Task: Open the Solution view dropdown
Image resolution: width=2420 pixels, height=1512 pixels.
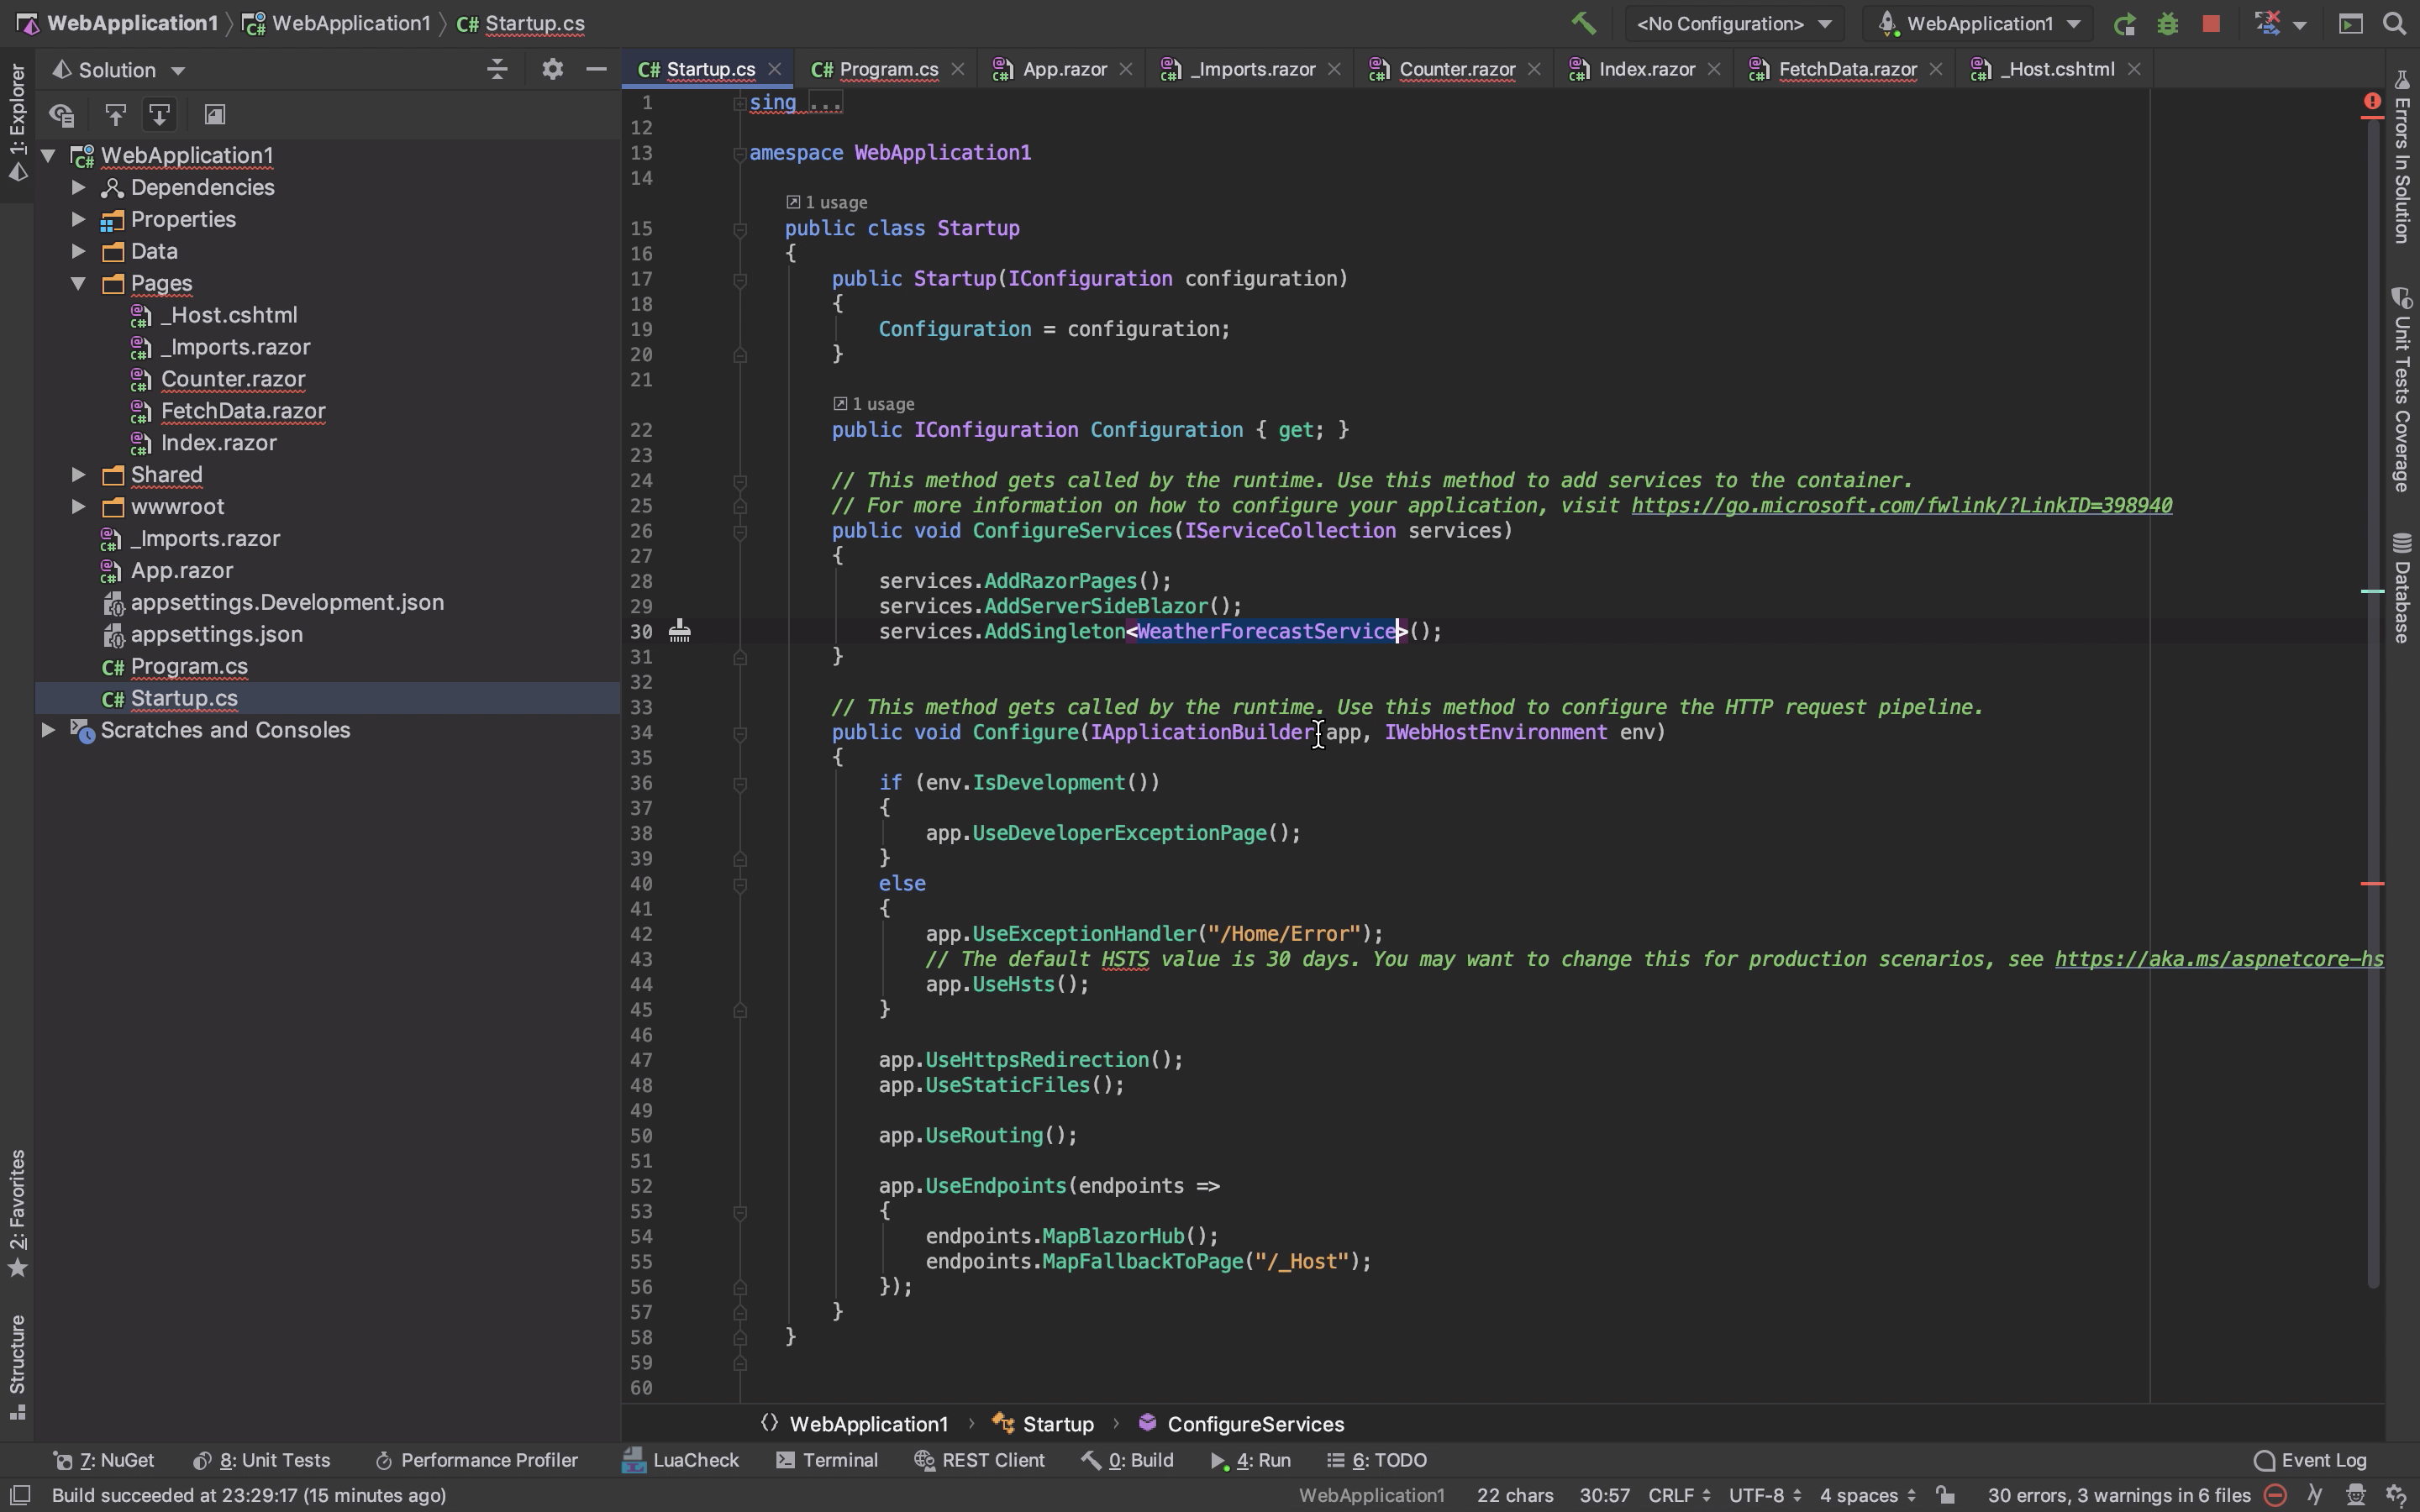Action: pos(119,69)
